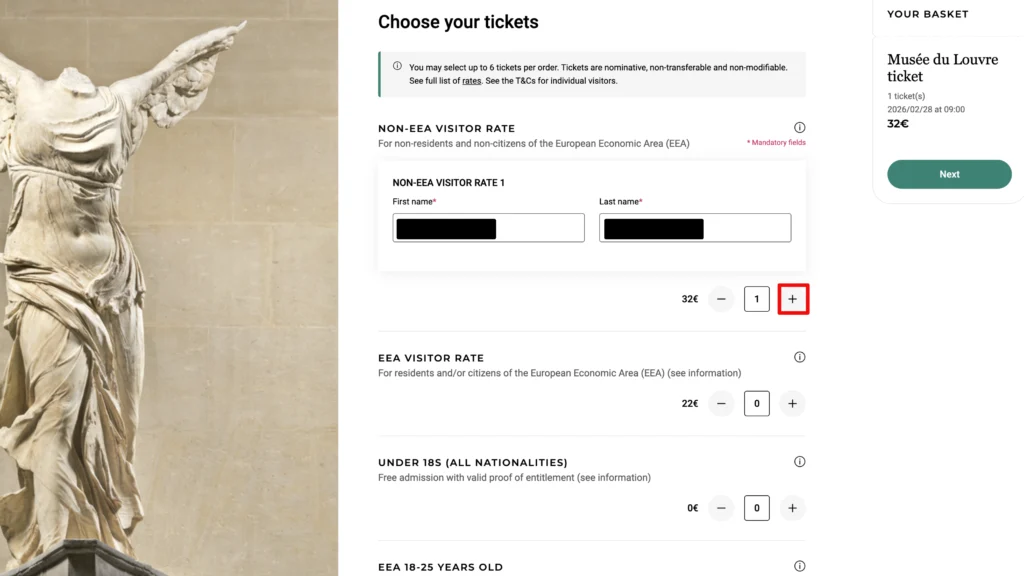Decrease the Under 18s ticket count
1024x576 pixels.
(x=721, y=508)
